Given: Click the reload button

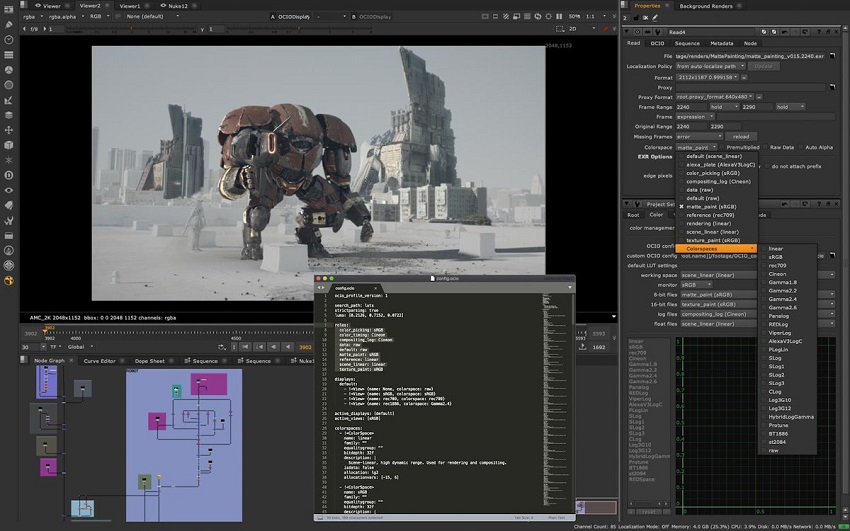Looking at the screenshot, I should click(x=740, y=137).
